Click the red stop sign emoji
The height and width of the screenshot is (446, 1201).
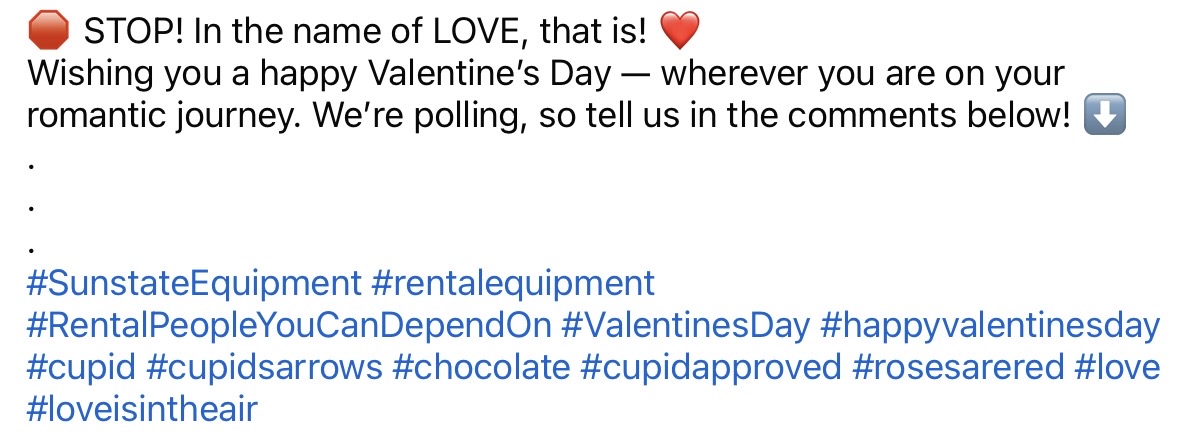tap(50, 34)
